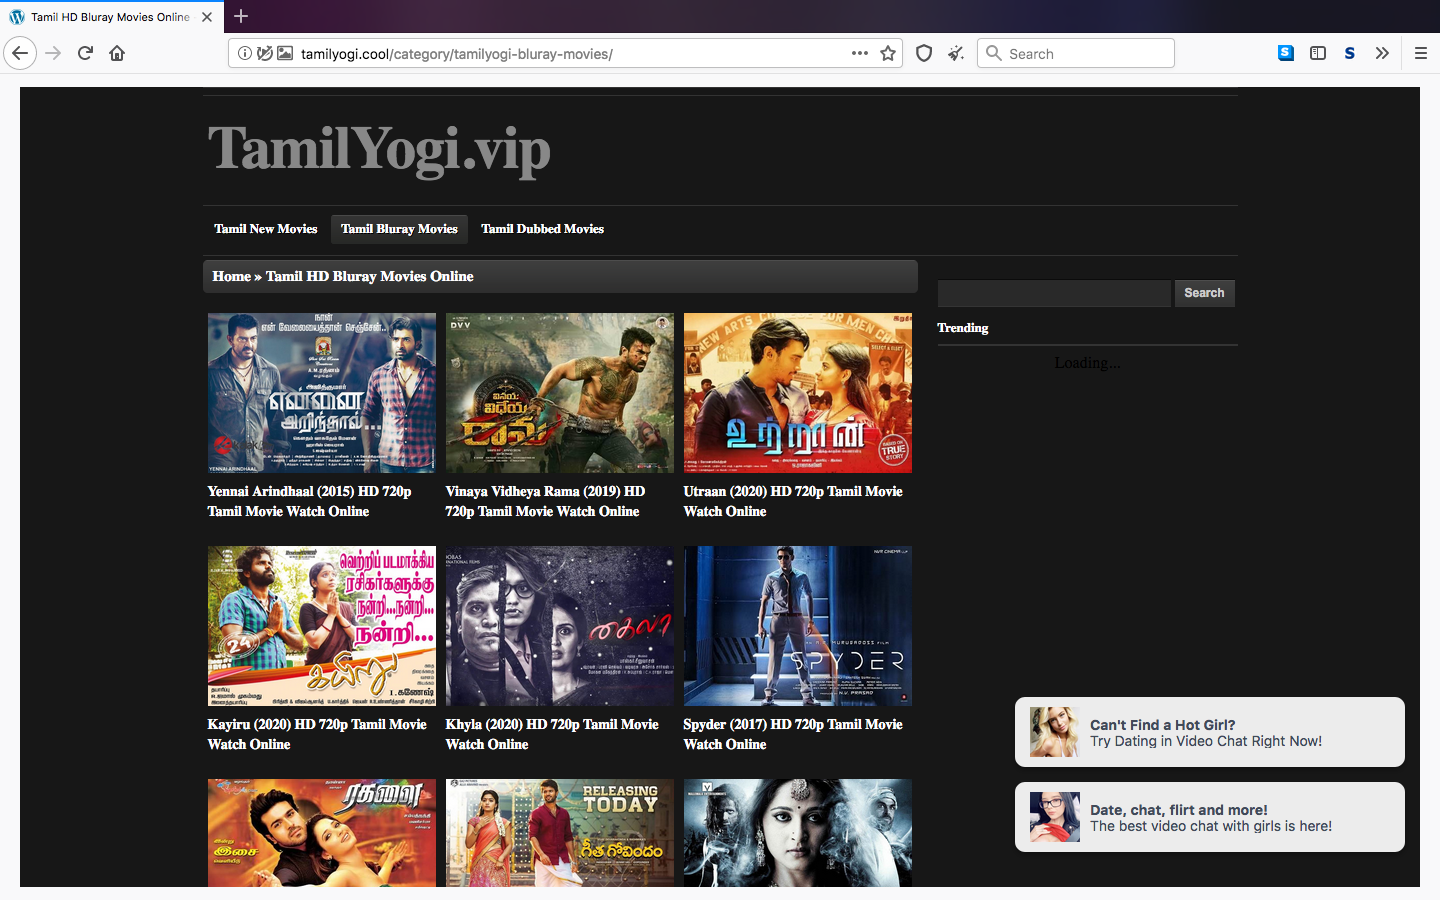Open the Tamil Bluray Movies menu

tap(399, 229)
